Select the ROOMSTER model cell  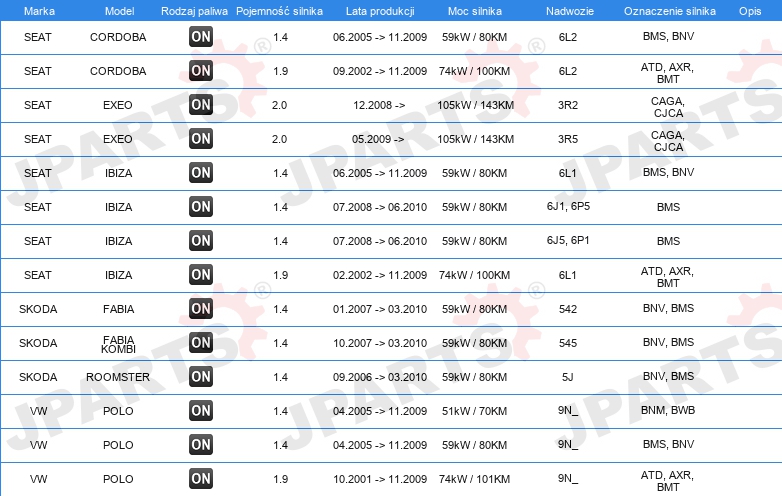pos(118,377)
